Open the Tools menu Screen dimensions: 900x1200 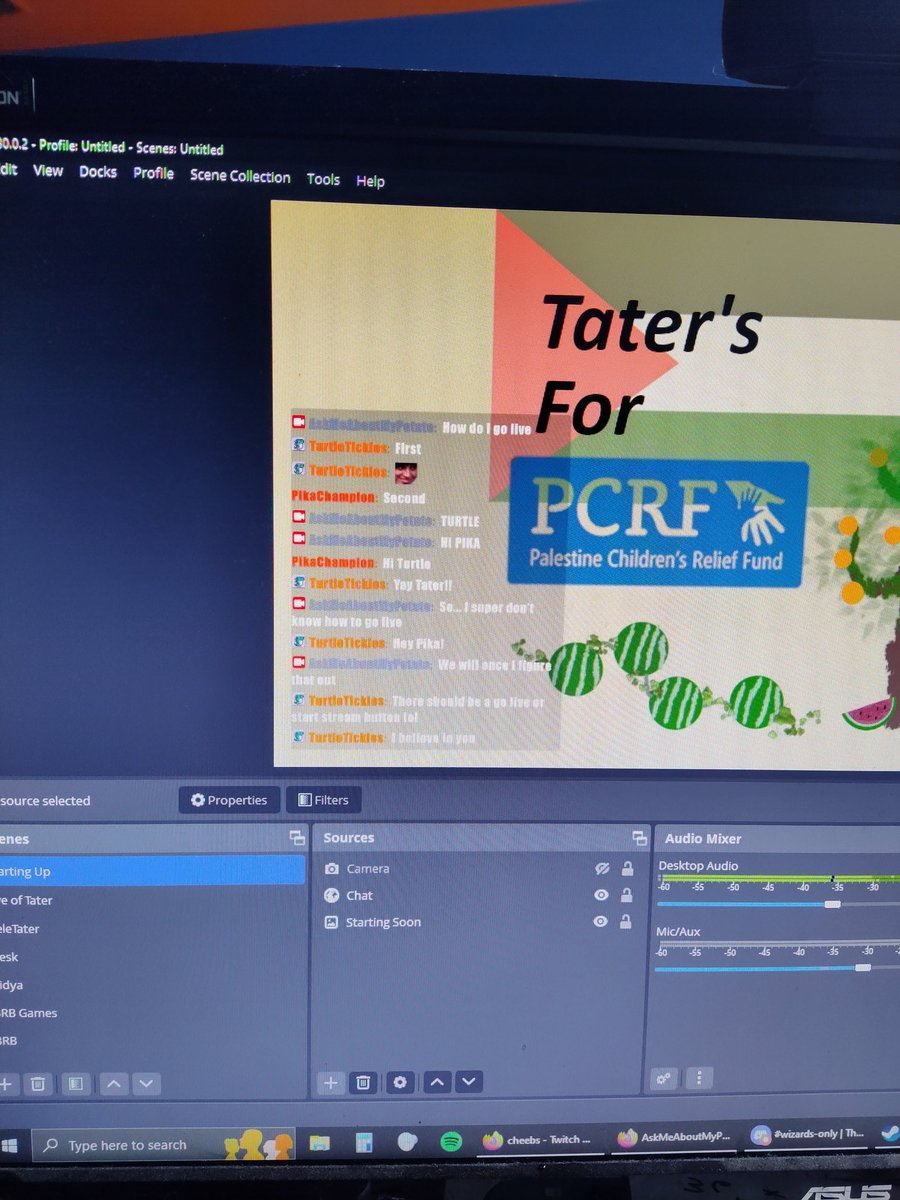(x=323, y=179)
